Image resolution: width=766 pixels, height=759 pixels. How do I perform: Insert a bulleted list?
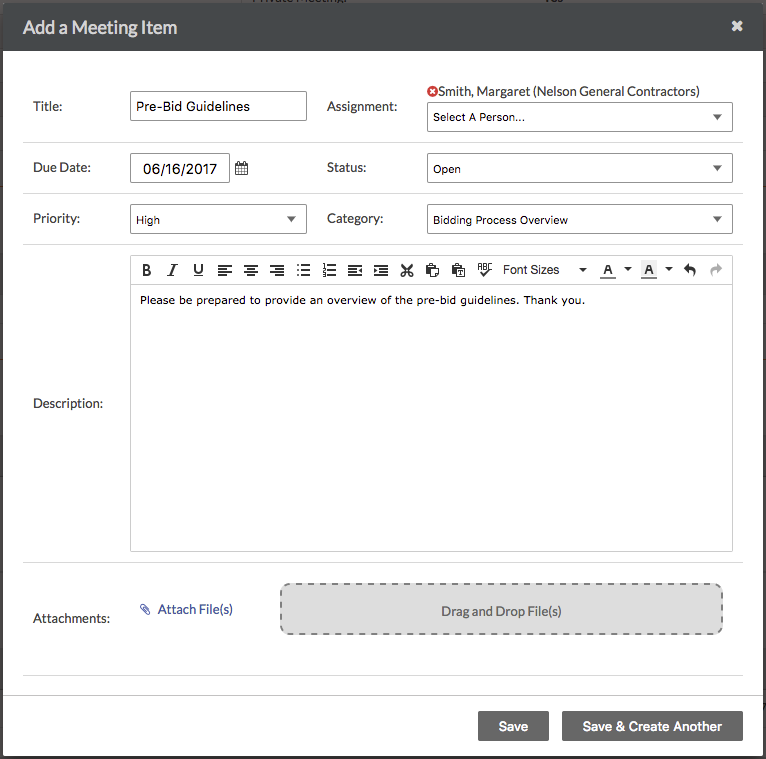[304, 270]
